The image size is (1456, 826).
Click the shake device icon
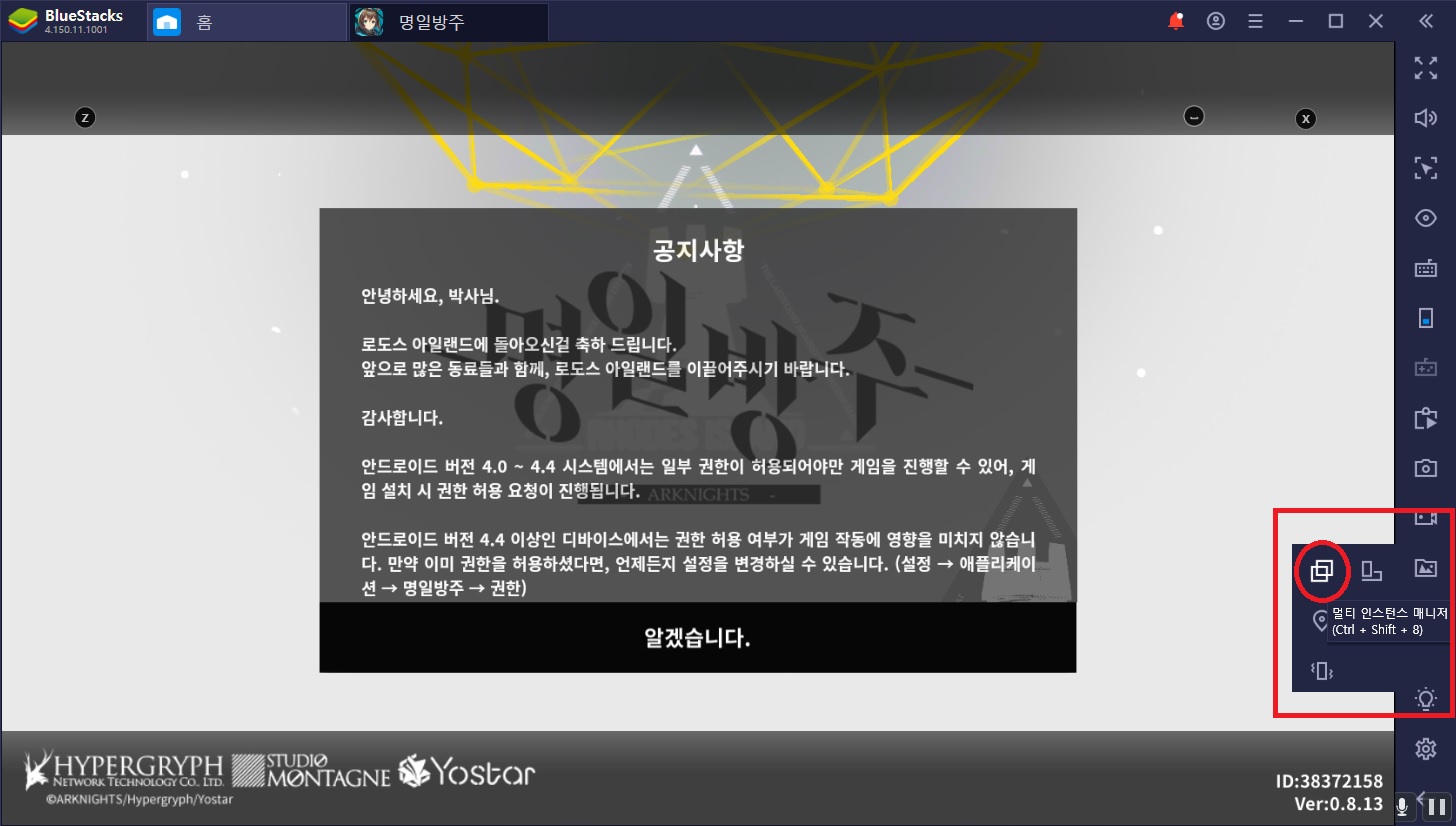pyautogui.click(x=1322, y=671)
